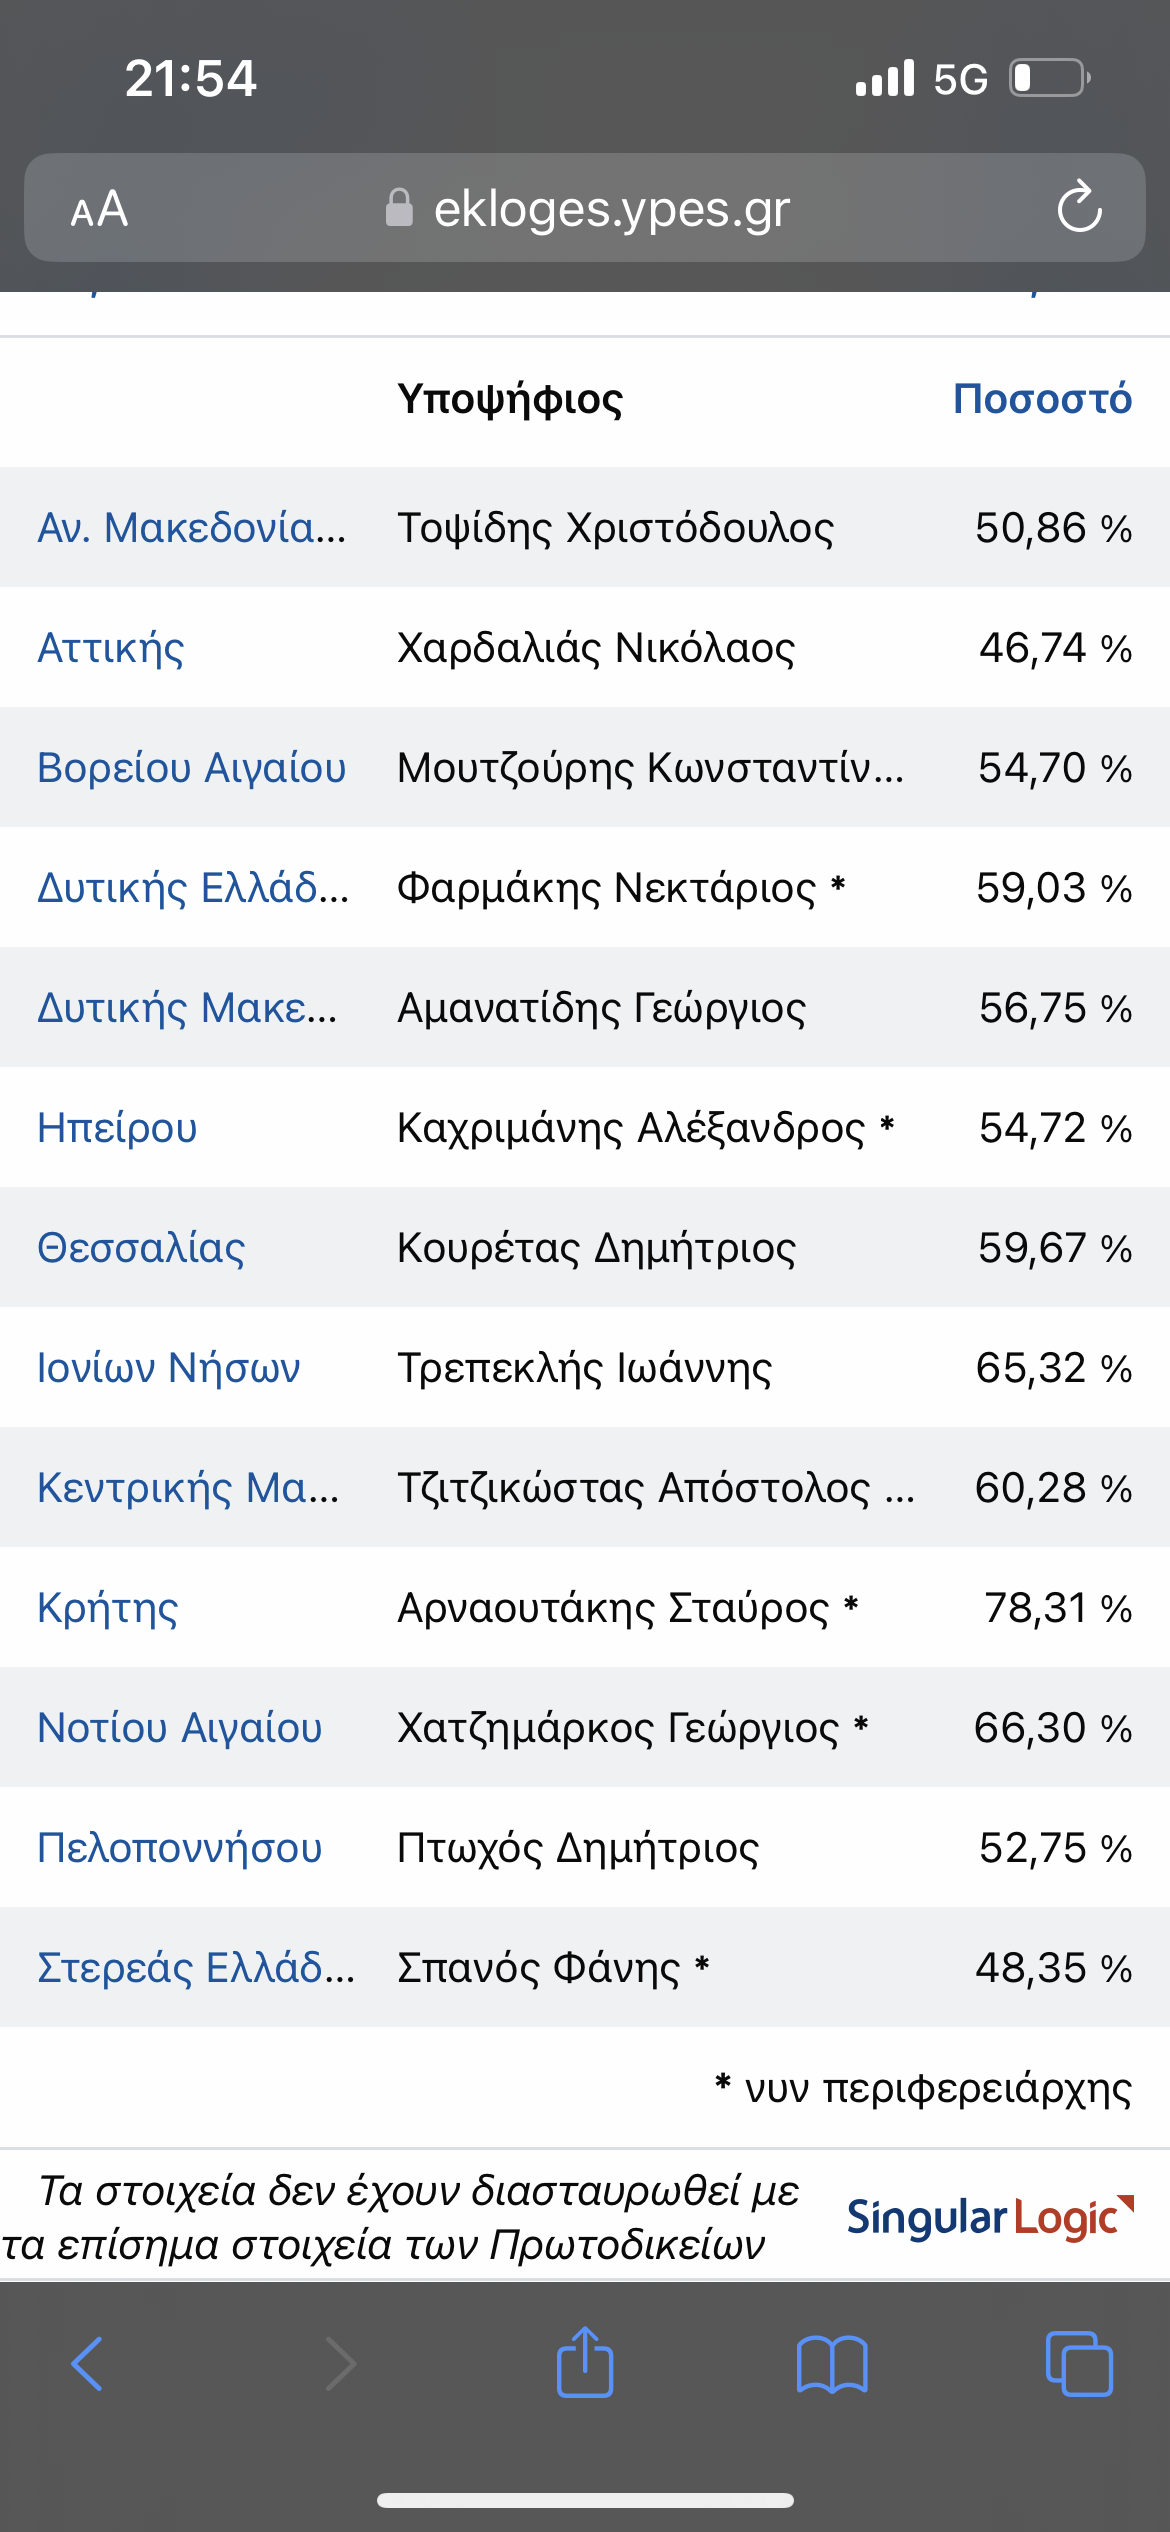Open the Κρήτης region link
Viewport: 1170px width, 2532px height.
pos(108,1608)
